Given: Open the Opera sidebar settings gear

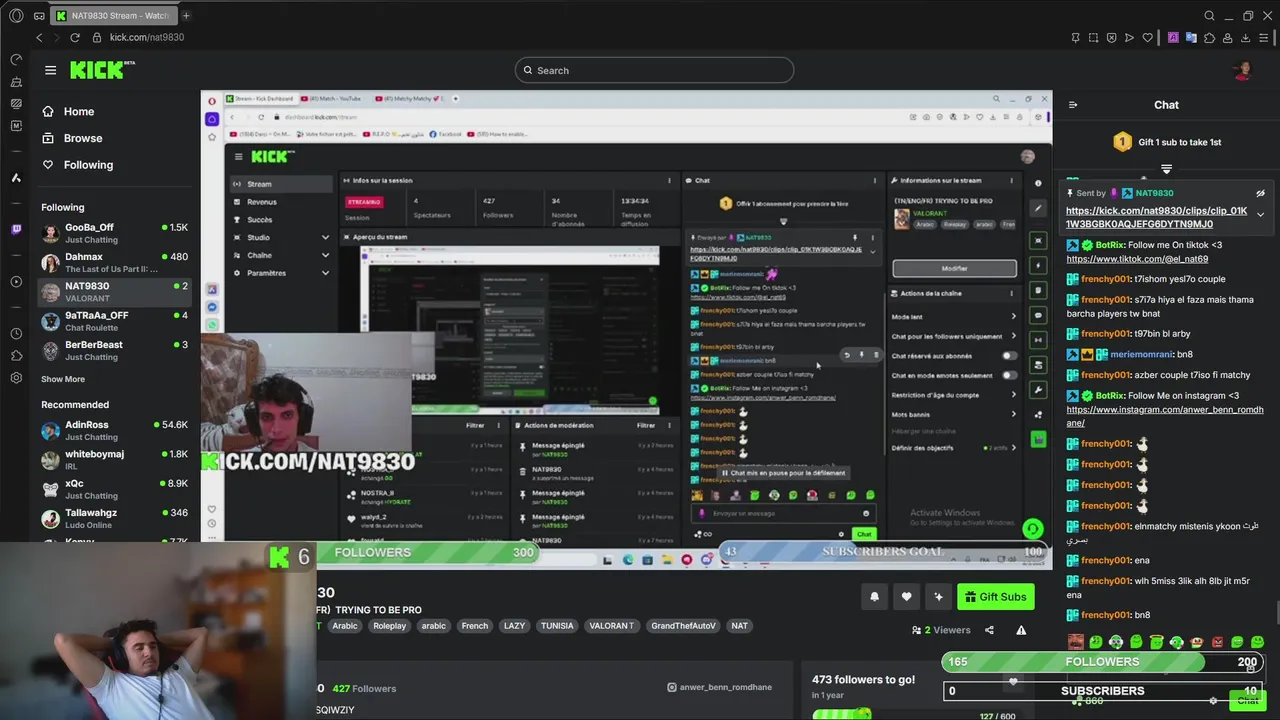Looking at the screenshot, I should (15, 378).
